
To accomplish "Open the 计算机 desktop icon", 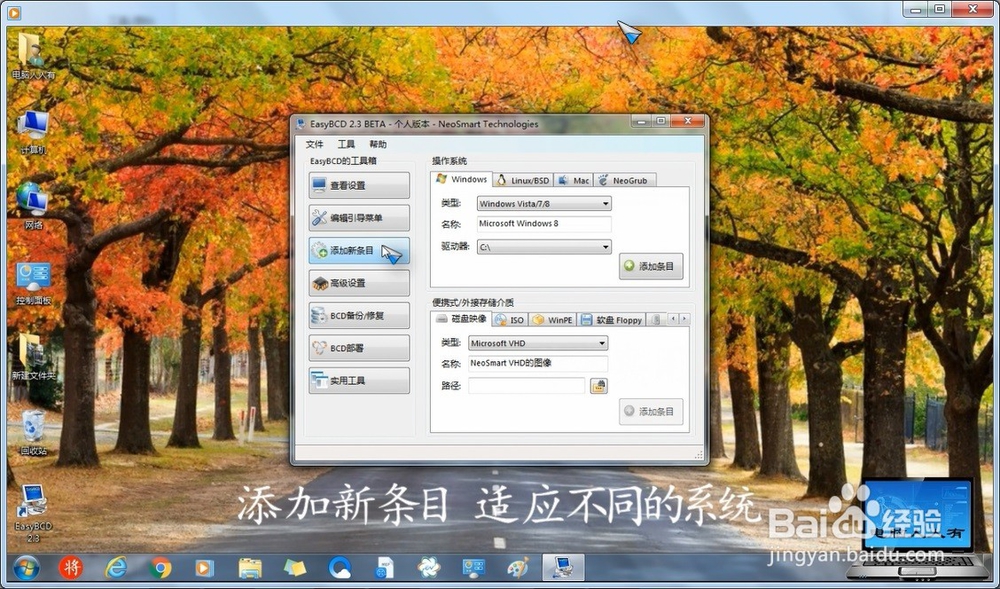I will click(33, 132).
